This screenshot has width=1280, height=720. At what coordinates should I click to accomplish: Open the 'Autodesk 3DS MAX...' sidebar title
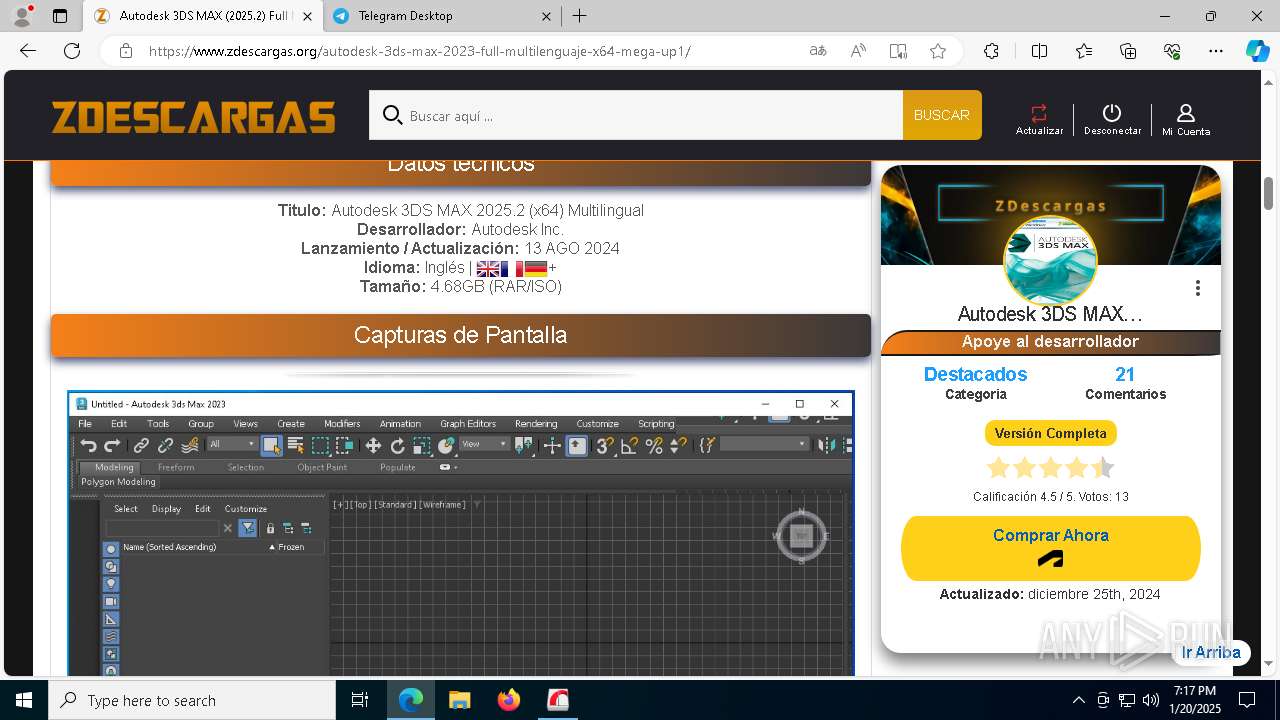pos(1050,314)
